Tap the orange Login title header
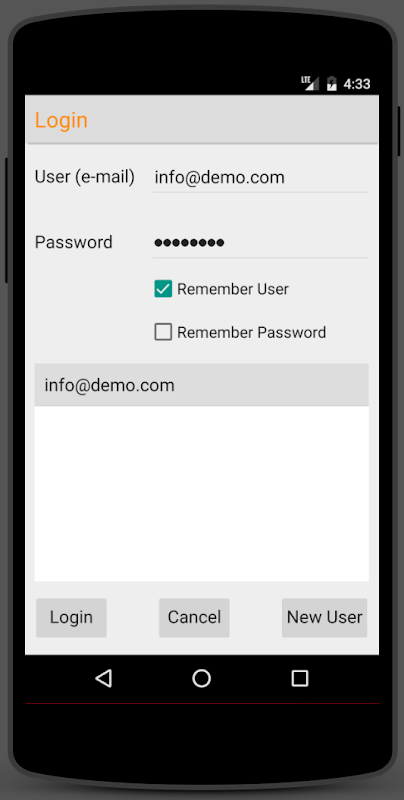404x800 pixels. click(61, 120)
